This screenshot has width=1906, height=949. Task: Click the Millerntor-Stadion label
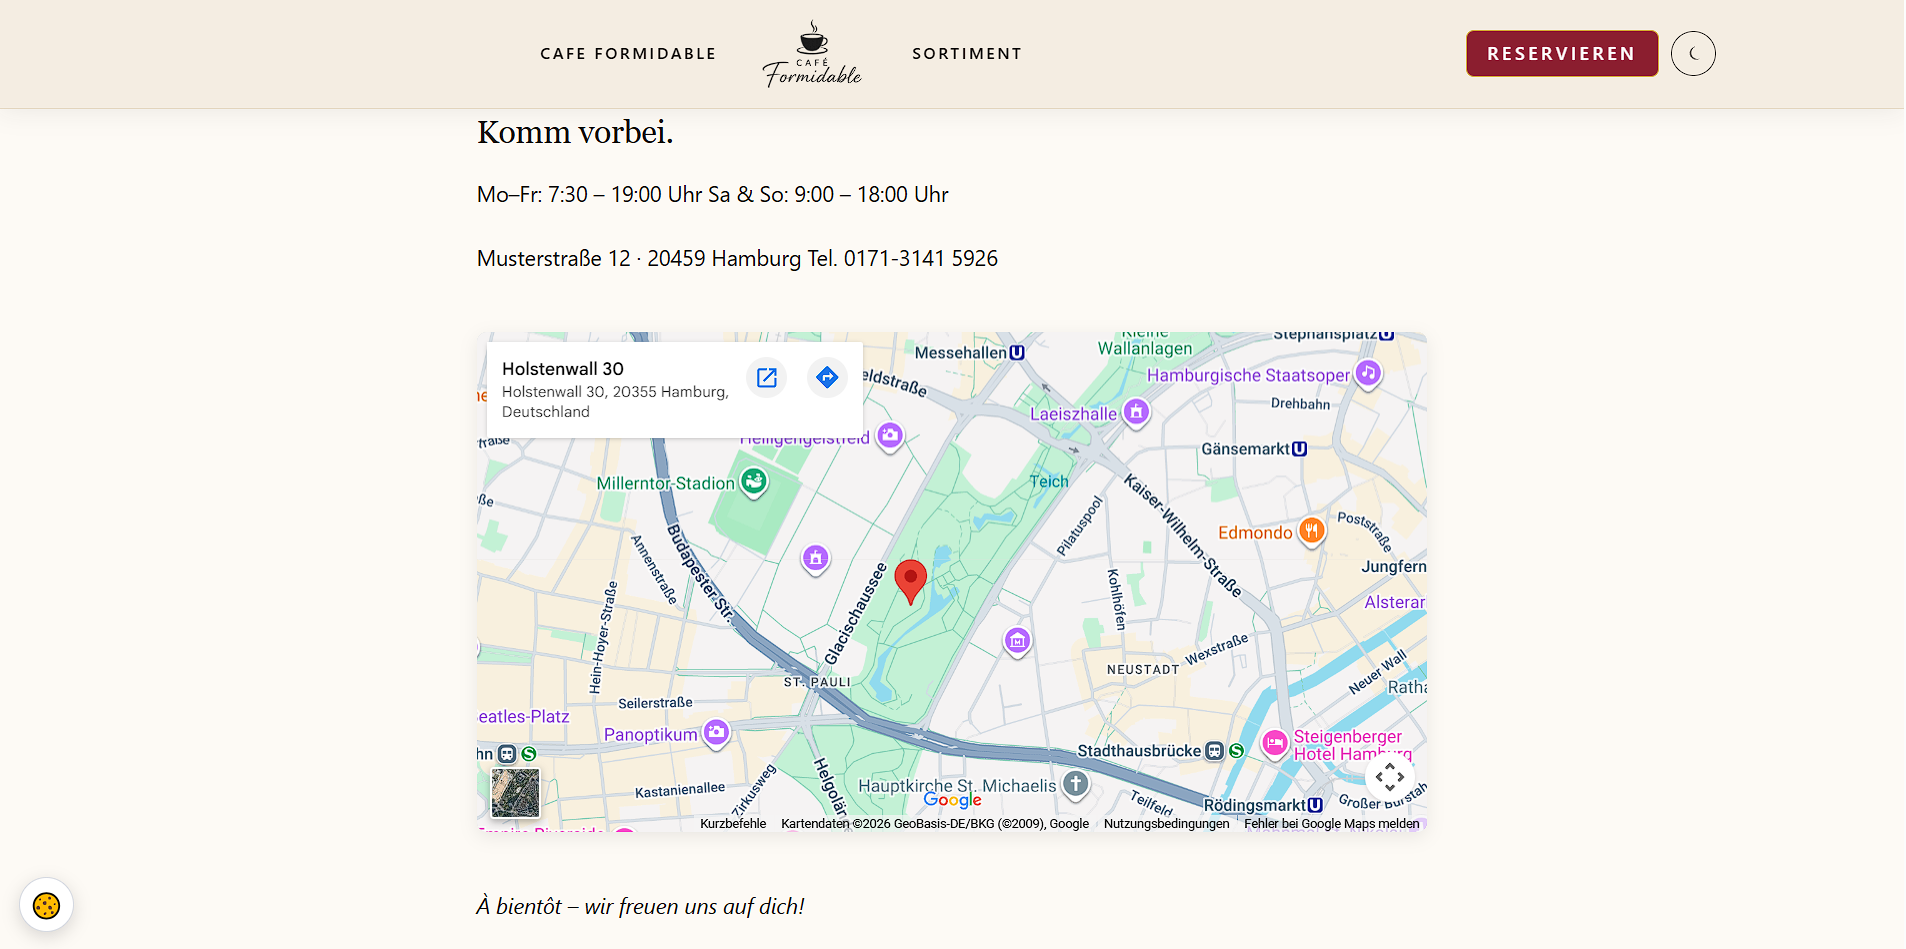pyautogui.click(x=666, y=484)
